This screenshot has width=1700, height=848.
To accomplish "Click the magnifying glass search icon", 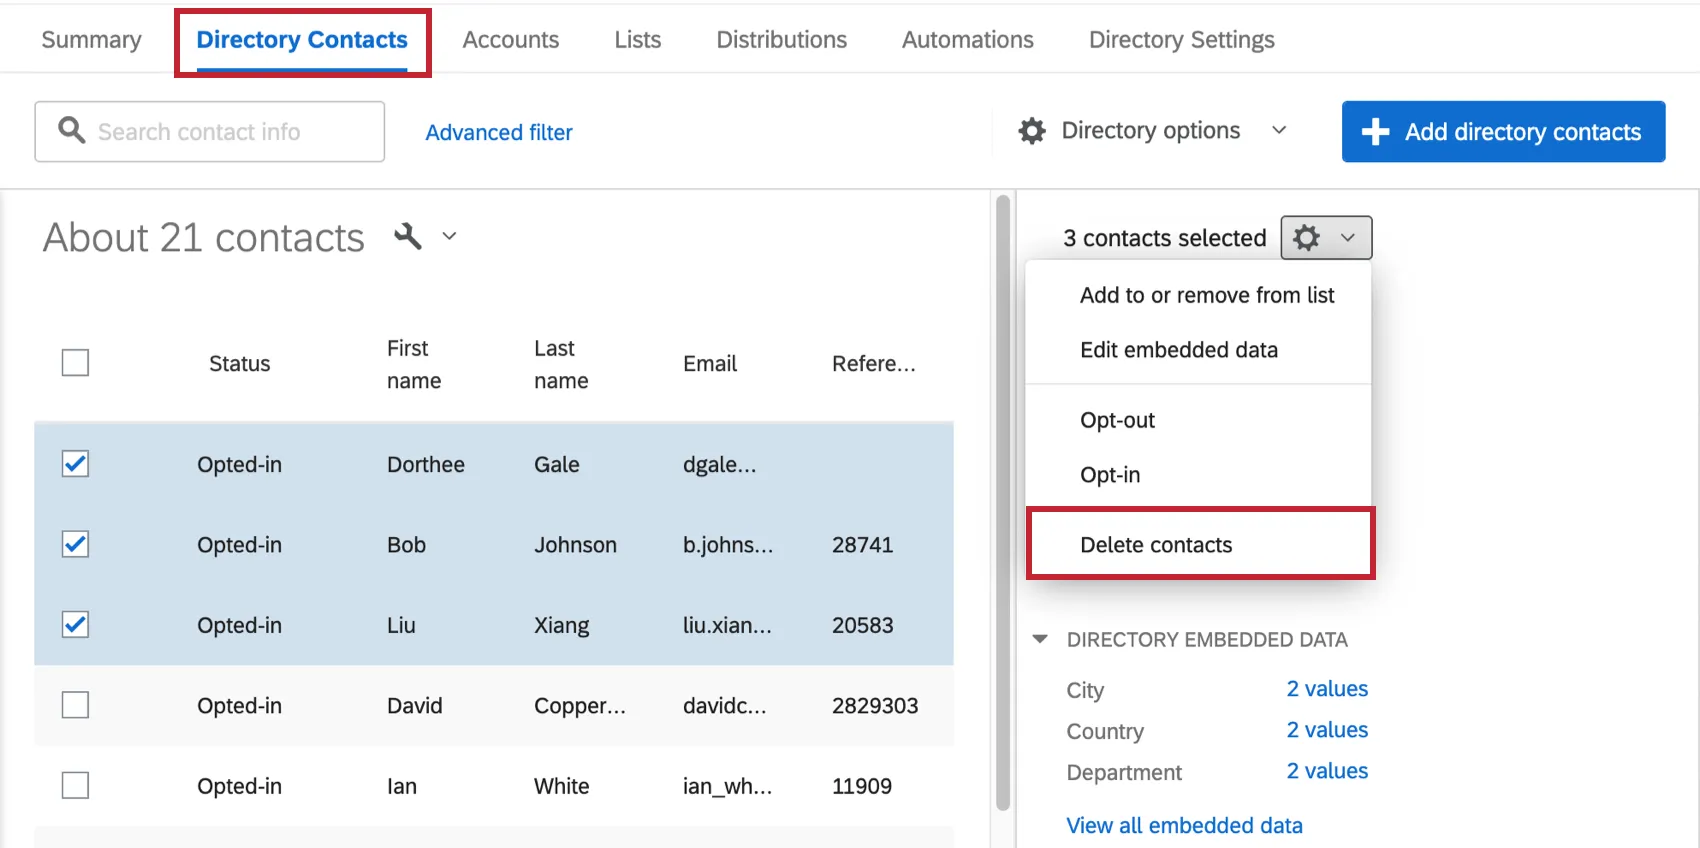I will (71, 130).
